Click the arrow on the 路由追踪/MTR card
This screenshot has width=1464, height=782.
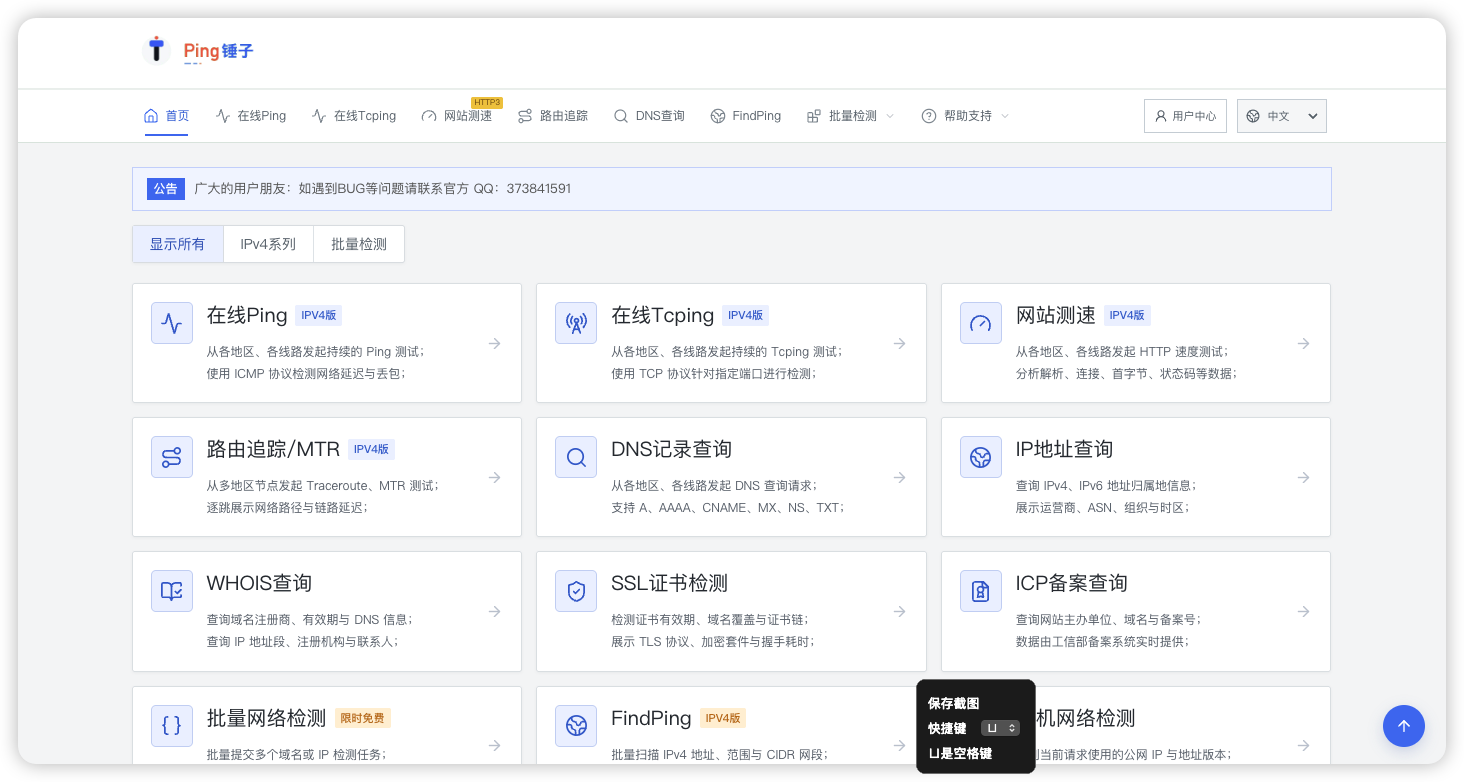pos(495,477)
